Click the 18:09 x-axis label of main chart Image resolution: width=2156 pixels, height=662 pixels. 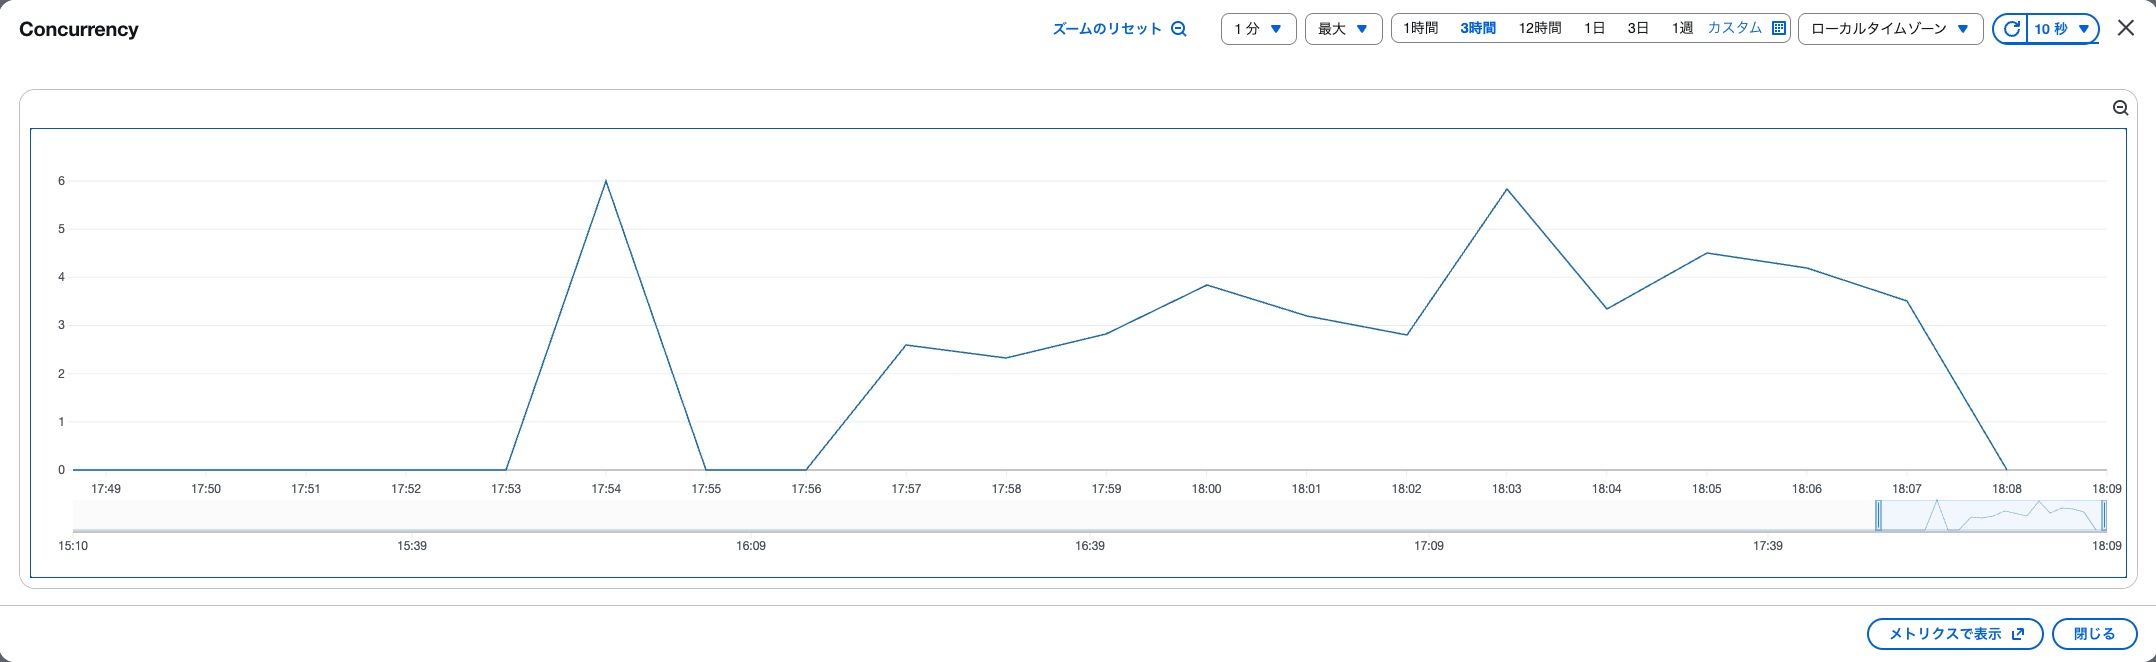click(x=2106, y=489)
